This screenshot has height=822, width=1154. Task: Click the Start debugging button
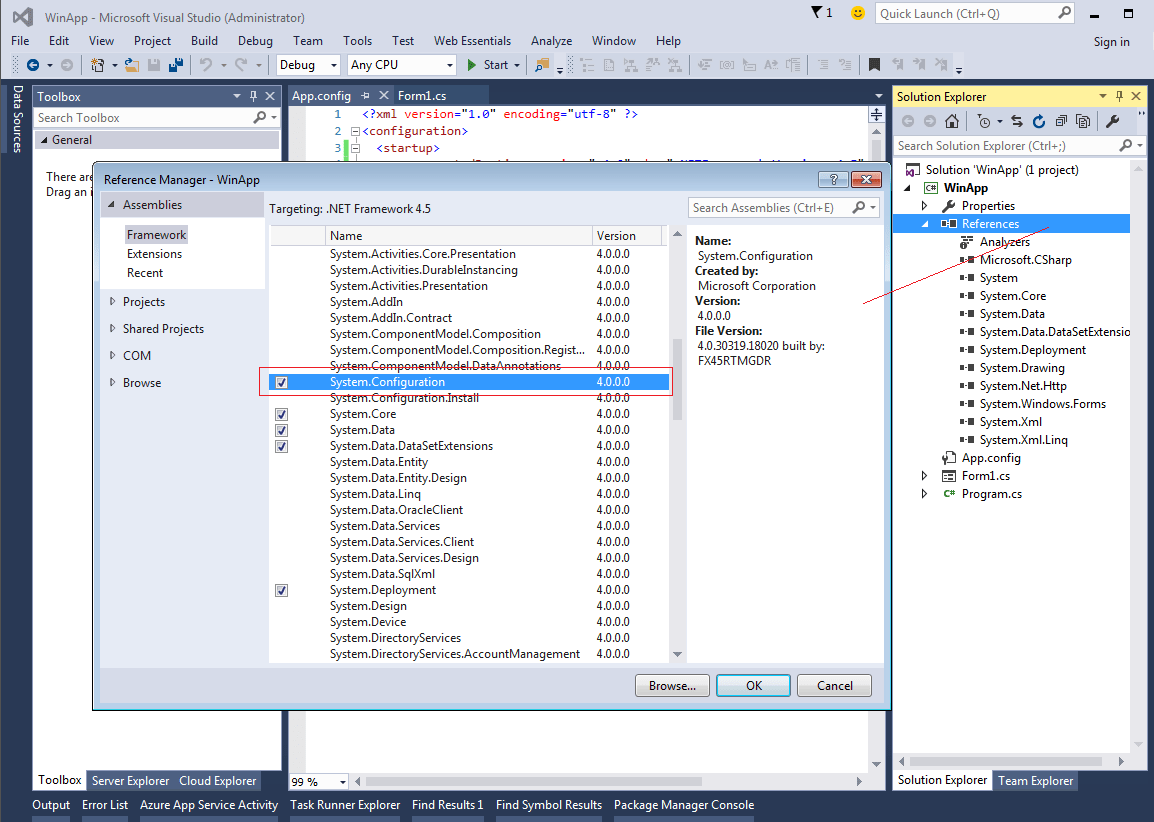(x=487, y=65)
